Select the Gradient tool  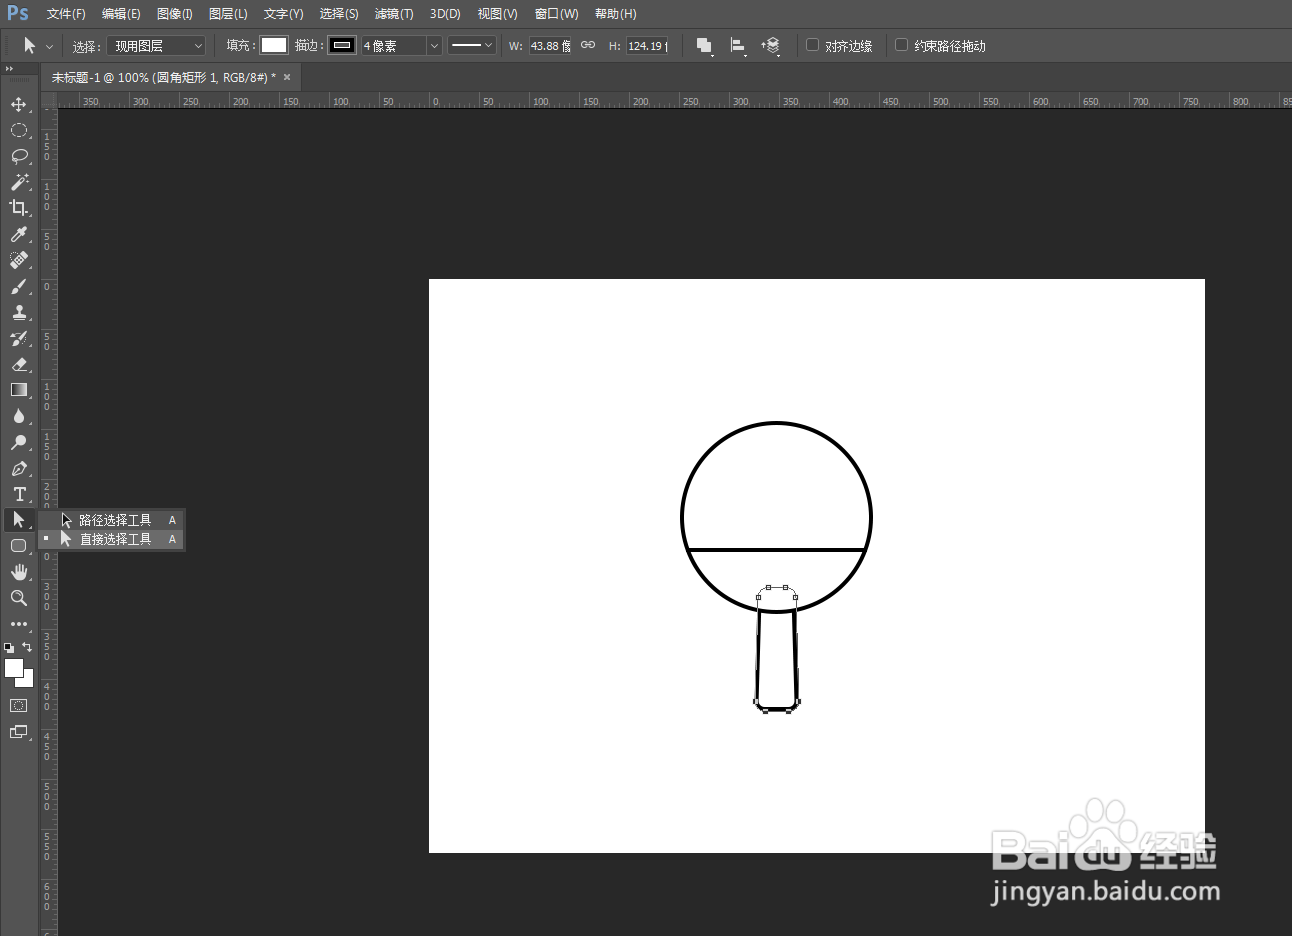18,390
